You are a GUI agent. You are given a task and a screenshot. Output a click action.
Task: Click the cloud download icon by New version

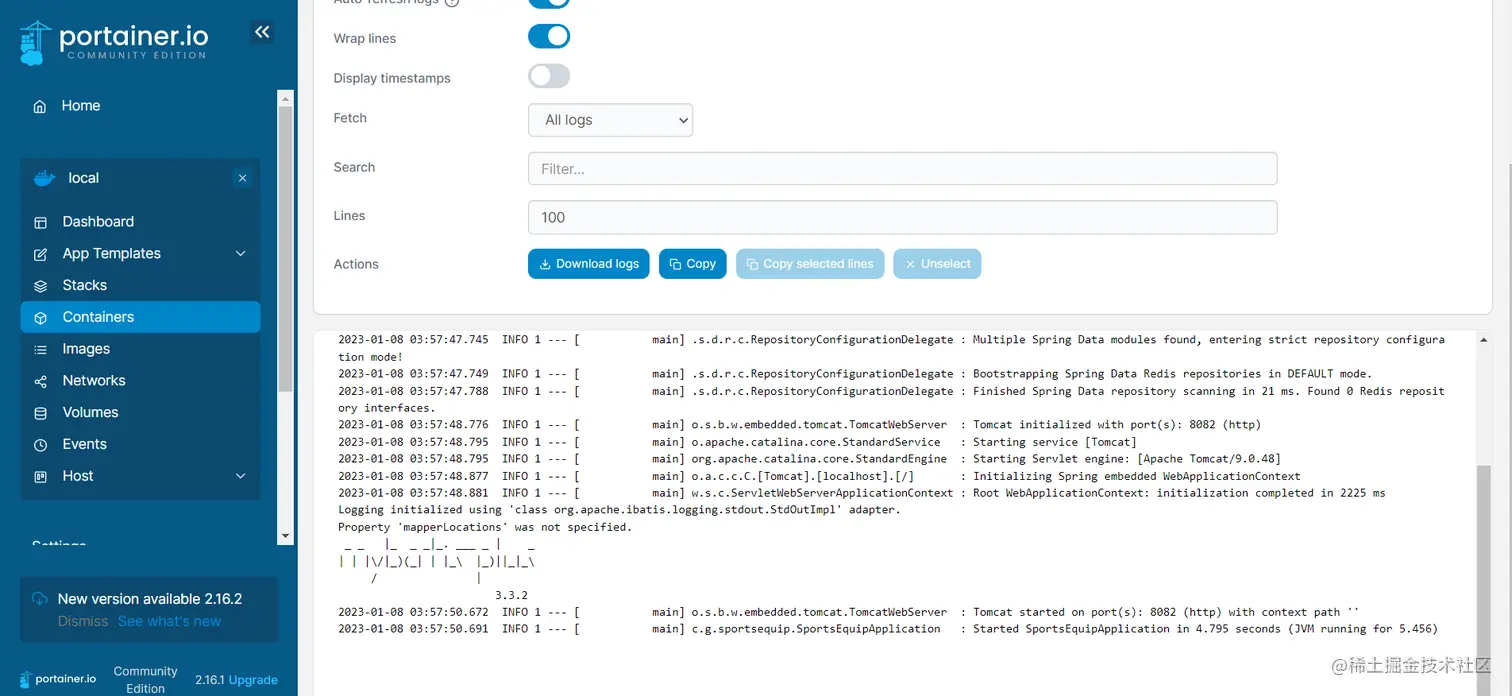tap(40, 599)
